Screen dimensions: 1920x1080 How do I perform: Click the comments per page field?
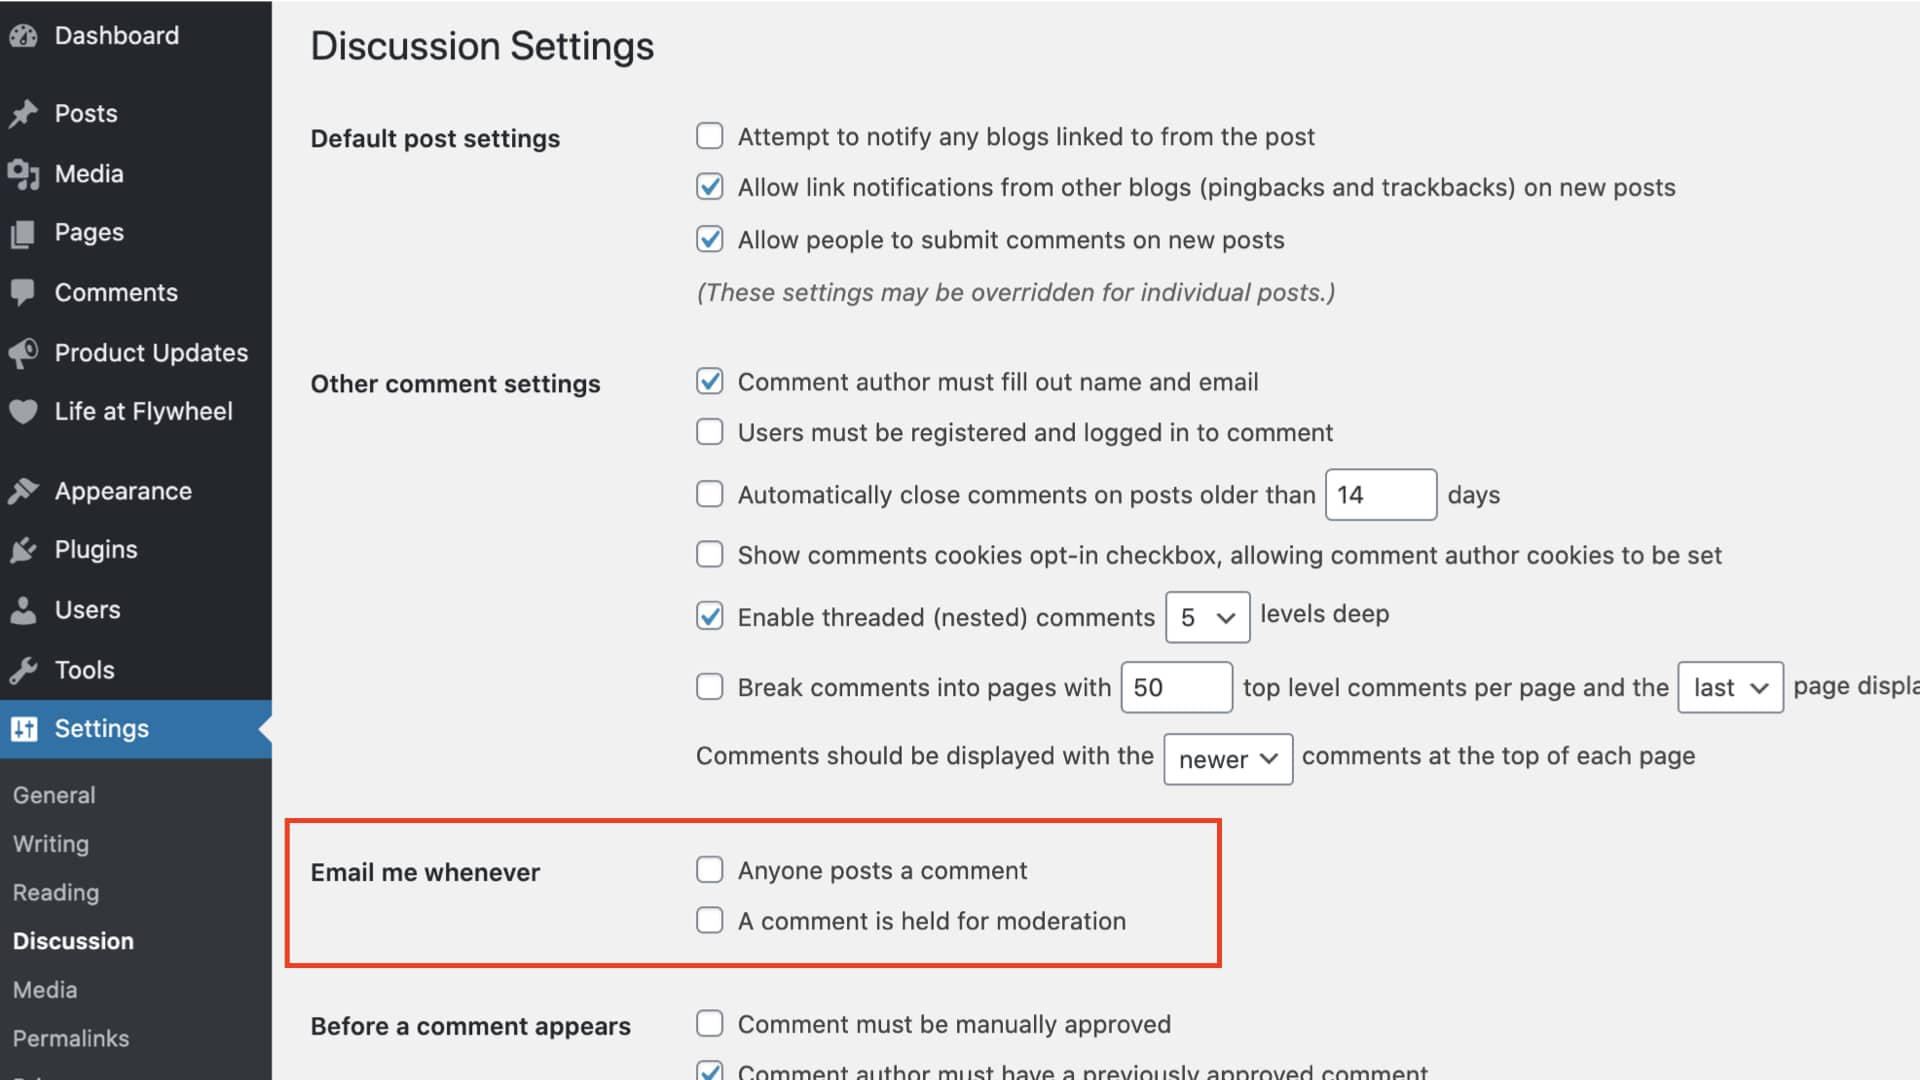coord(1176,688)
